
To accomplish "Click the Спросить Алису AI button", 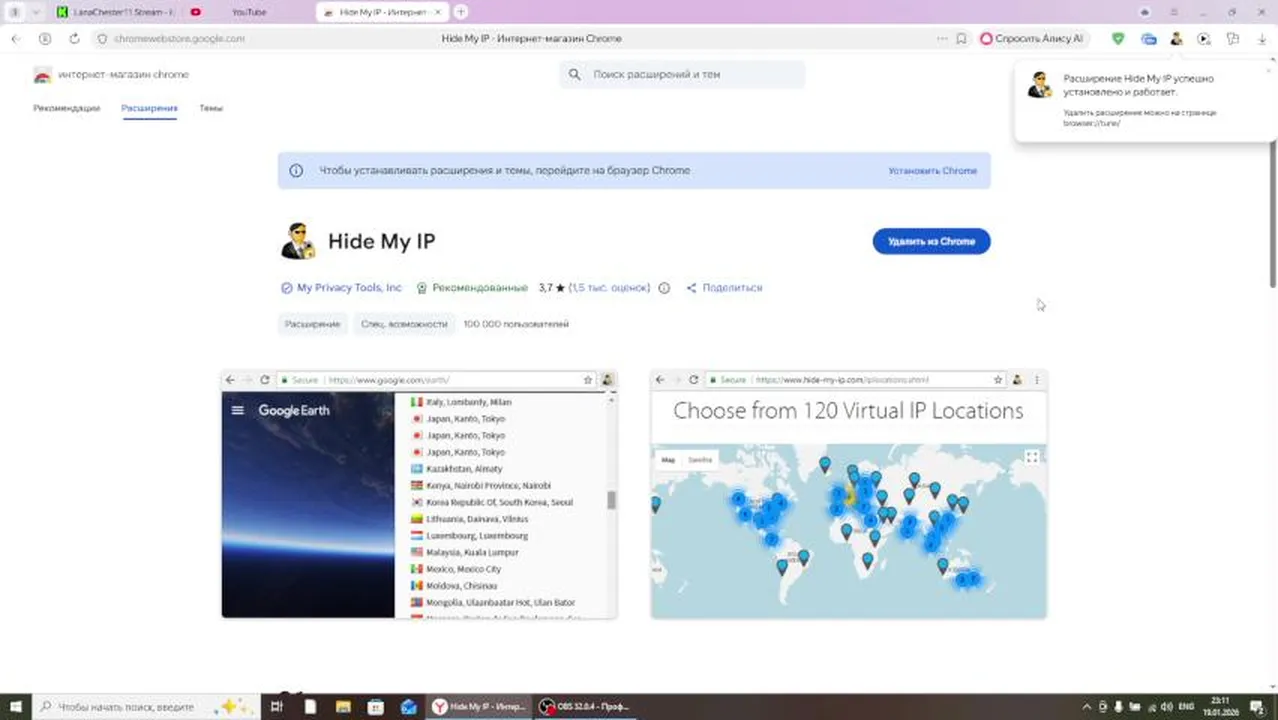I will pos(1031,38).
